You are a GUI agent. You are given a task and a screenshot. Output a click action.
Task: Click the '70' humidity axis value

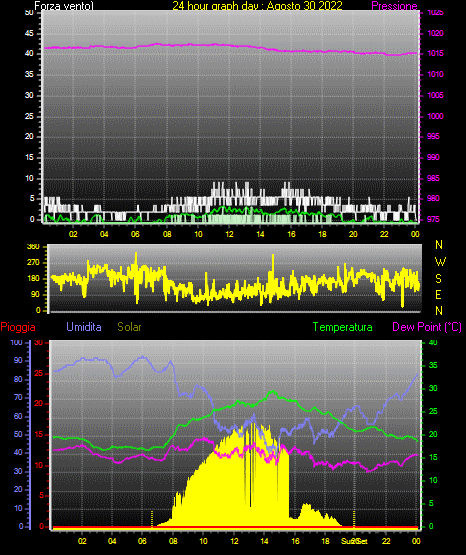pos(18,397)
